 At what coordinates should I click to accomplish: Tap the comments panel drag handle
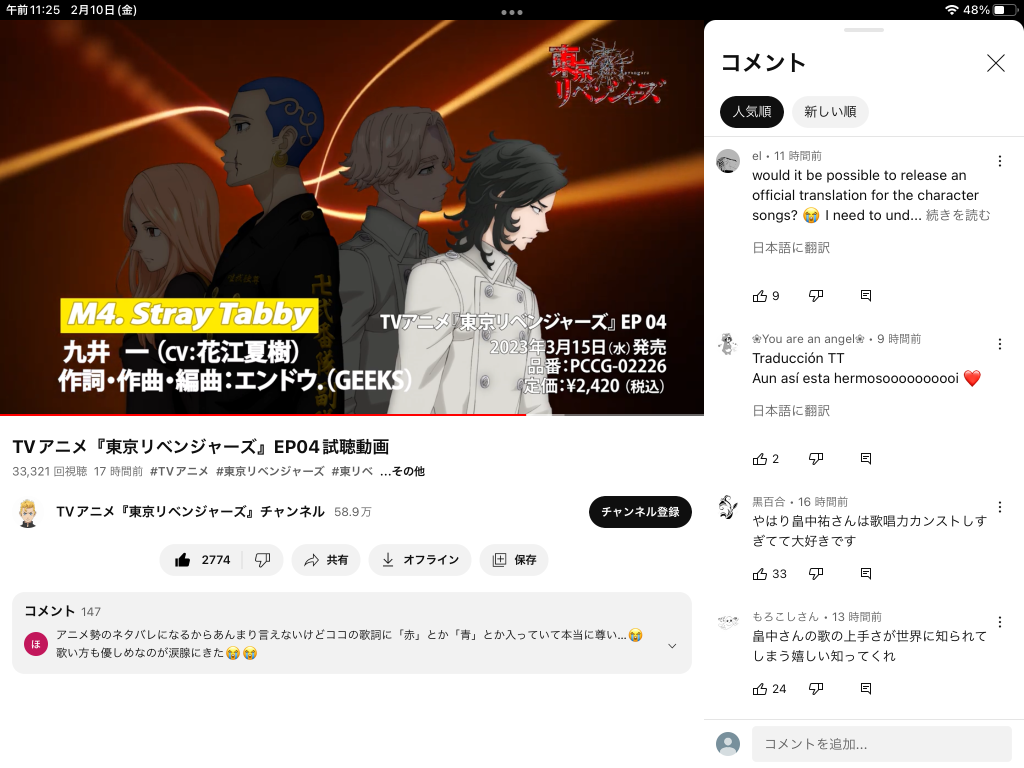[x=863, y=30]
